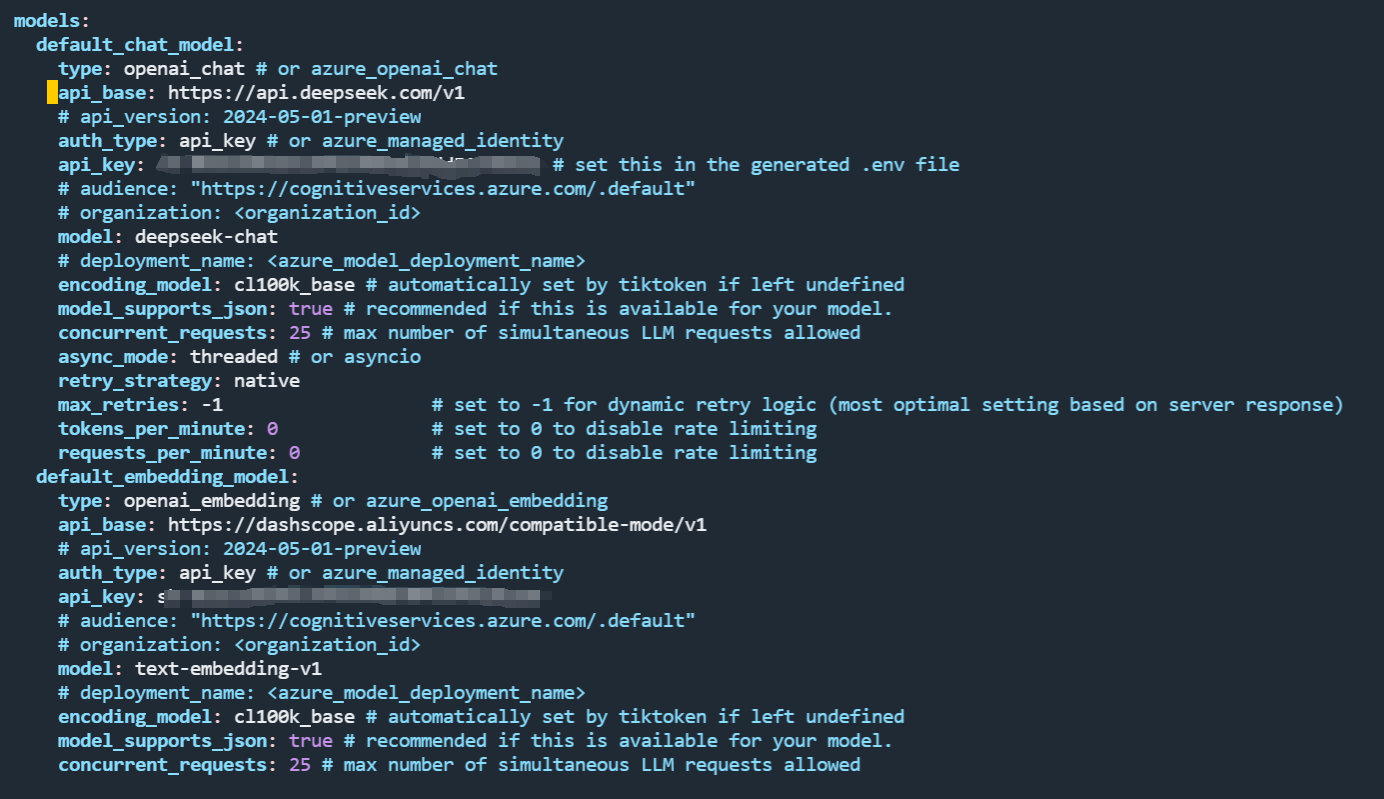Select the default_embedding_model section key
1384x799 pixels.
(x=167, y=477)
